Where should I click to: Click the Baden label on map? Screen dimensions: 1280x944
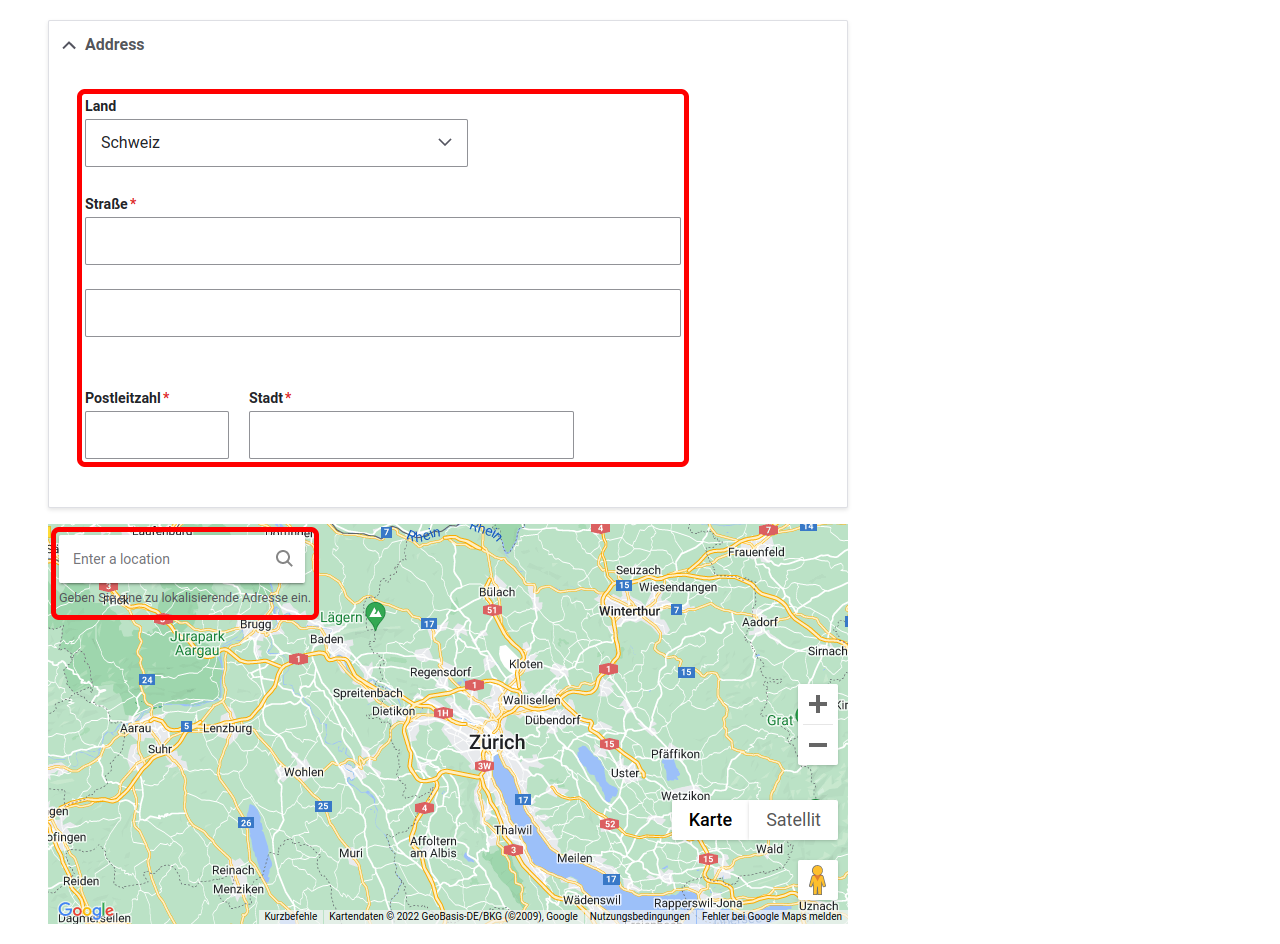click(327, 639)
